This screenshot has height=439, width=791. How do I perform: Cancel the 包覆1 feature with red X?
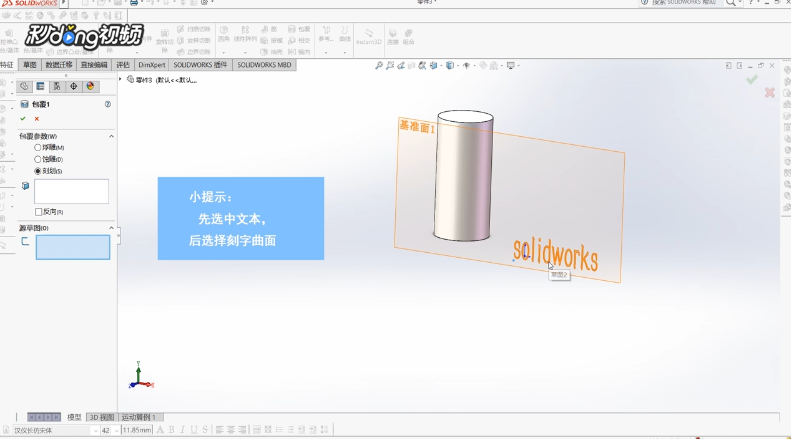click(x=37, y=119)
